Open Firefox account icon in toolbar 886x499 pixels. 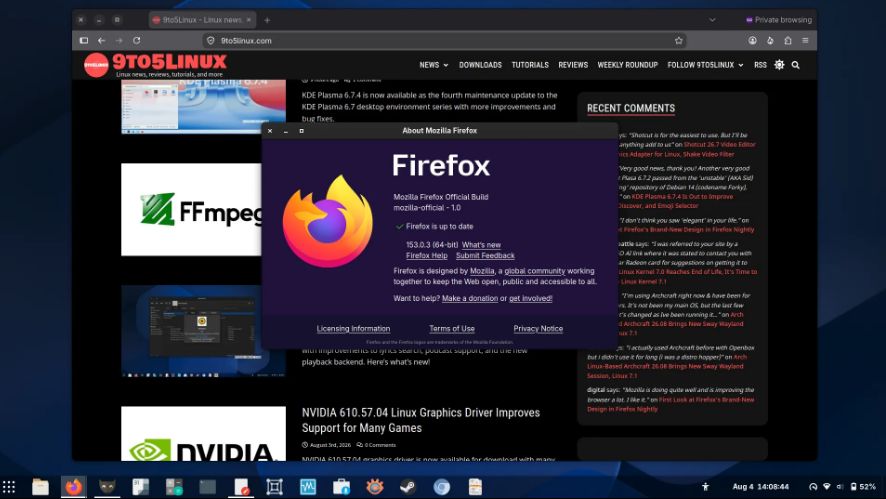coord(753,41)
